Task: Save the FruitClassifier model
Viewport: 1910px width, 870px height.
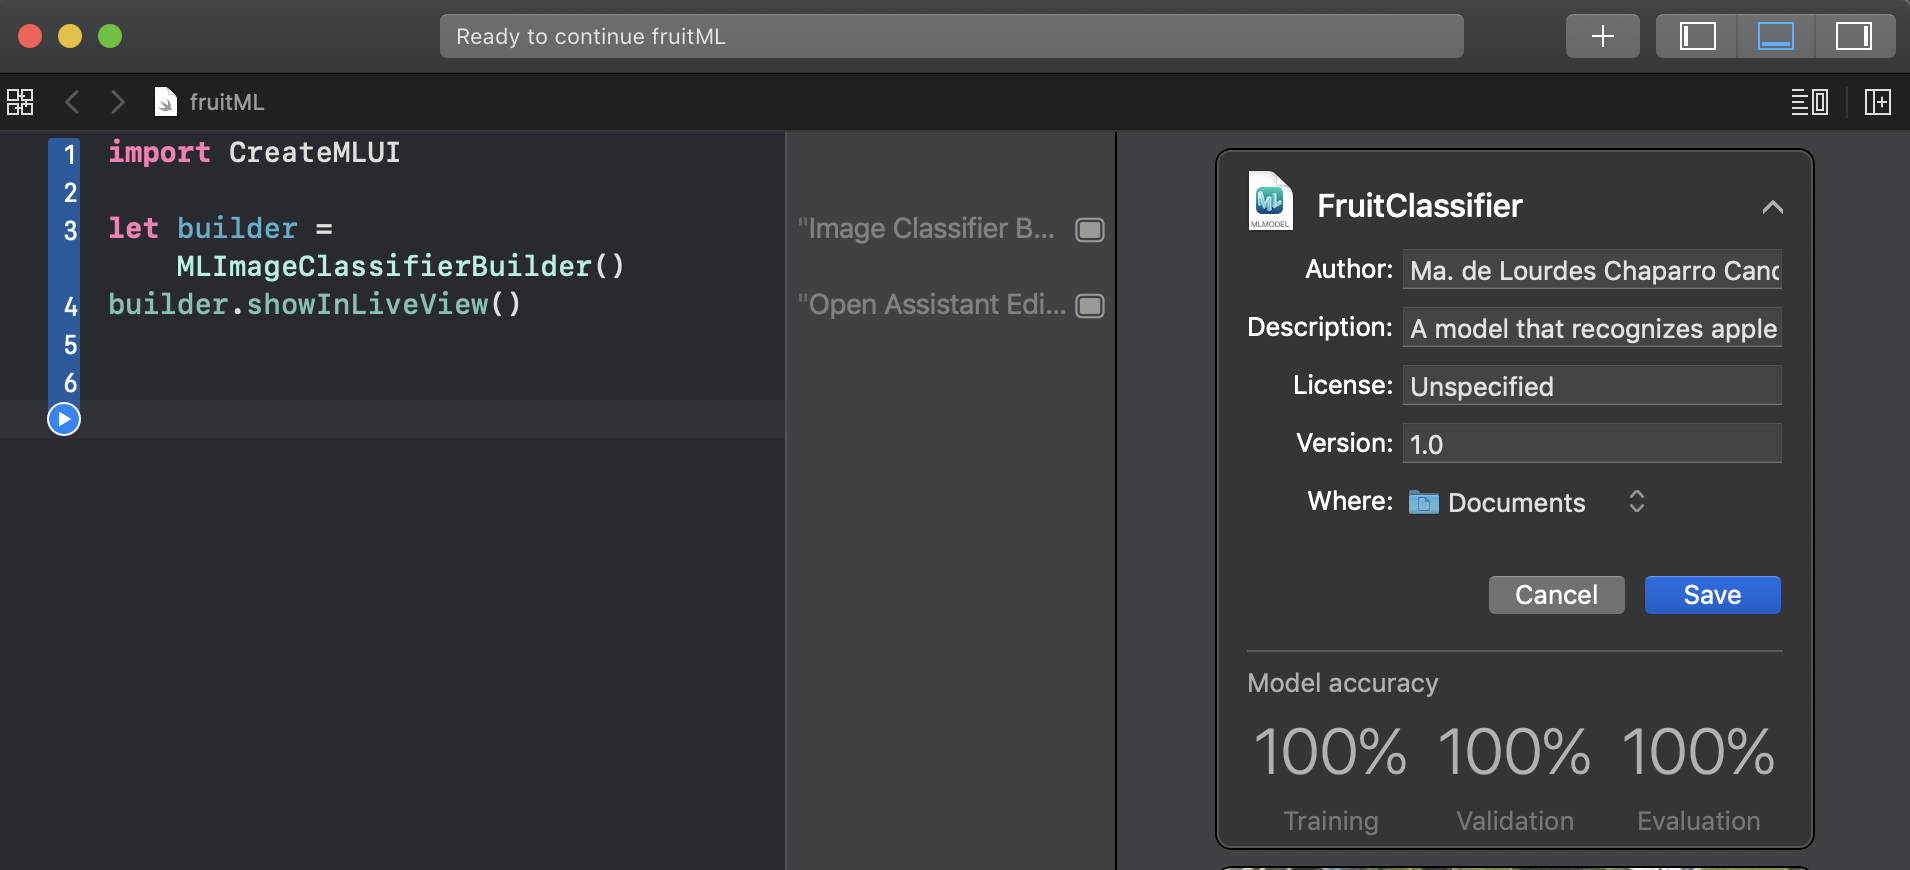Action: (x=1712, y=595)
